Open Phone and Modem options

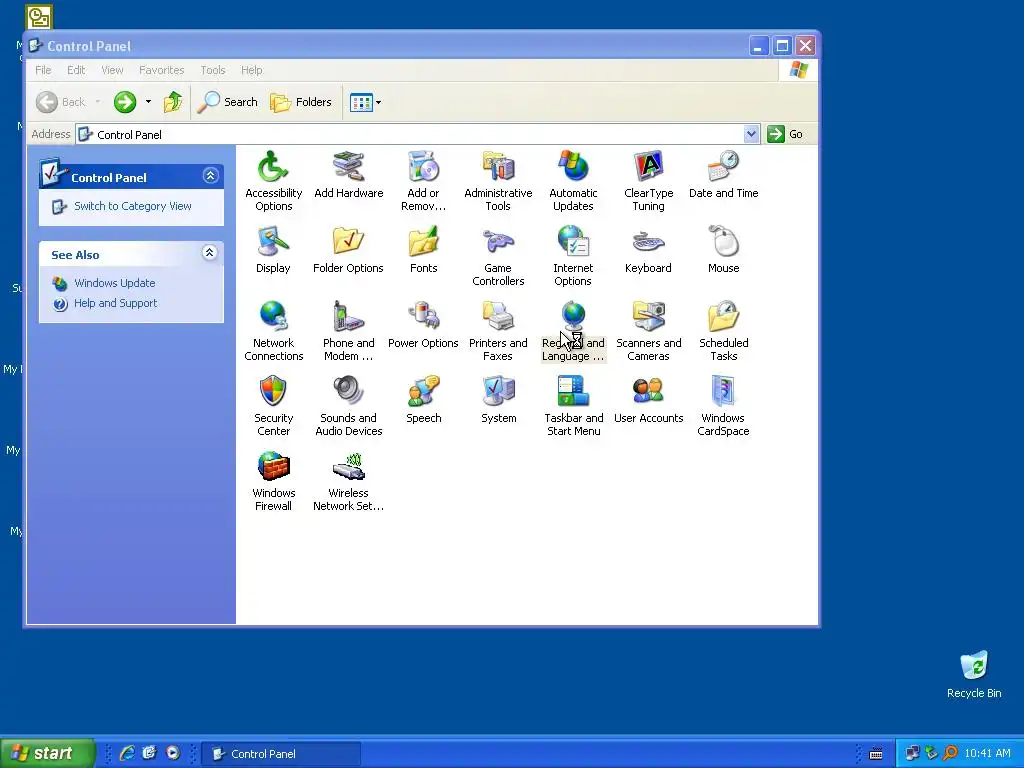click(348, 331)
